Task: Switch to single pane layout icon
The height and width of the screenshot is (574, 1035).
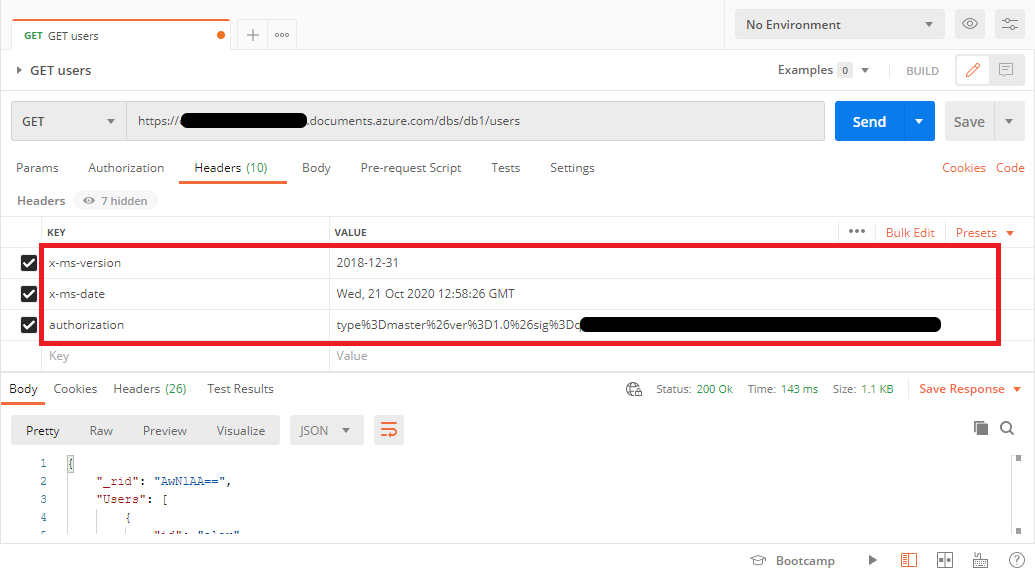Action: 909,560
